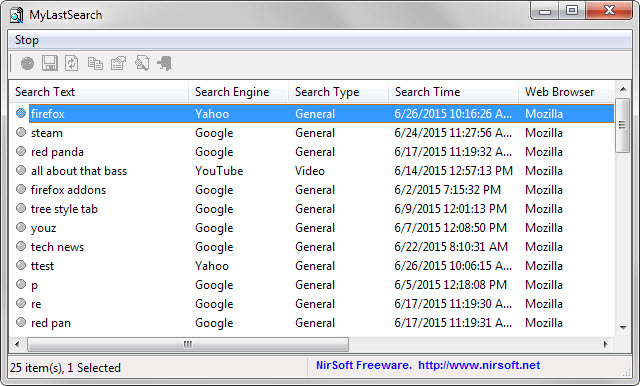Click the '6/22/2015 8:10:31 AM' time cell

click(451, 246)
